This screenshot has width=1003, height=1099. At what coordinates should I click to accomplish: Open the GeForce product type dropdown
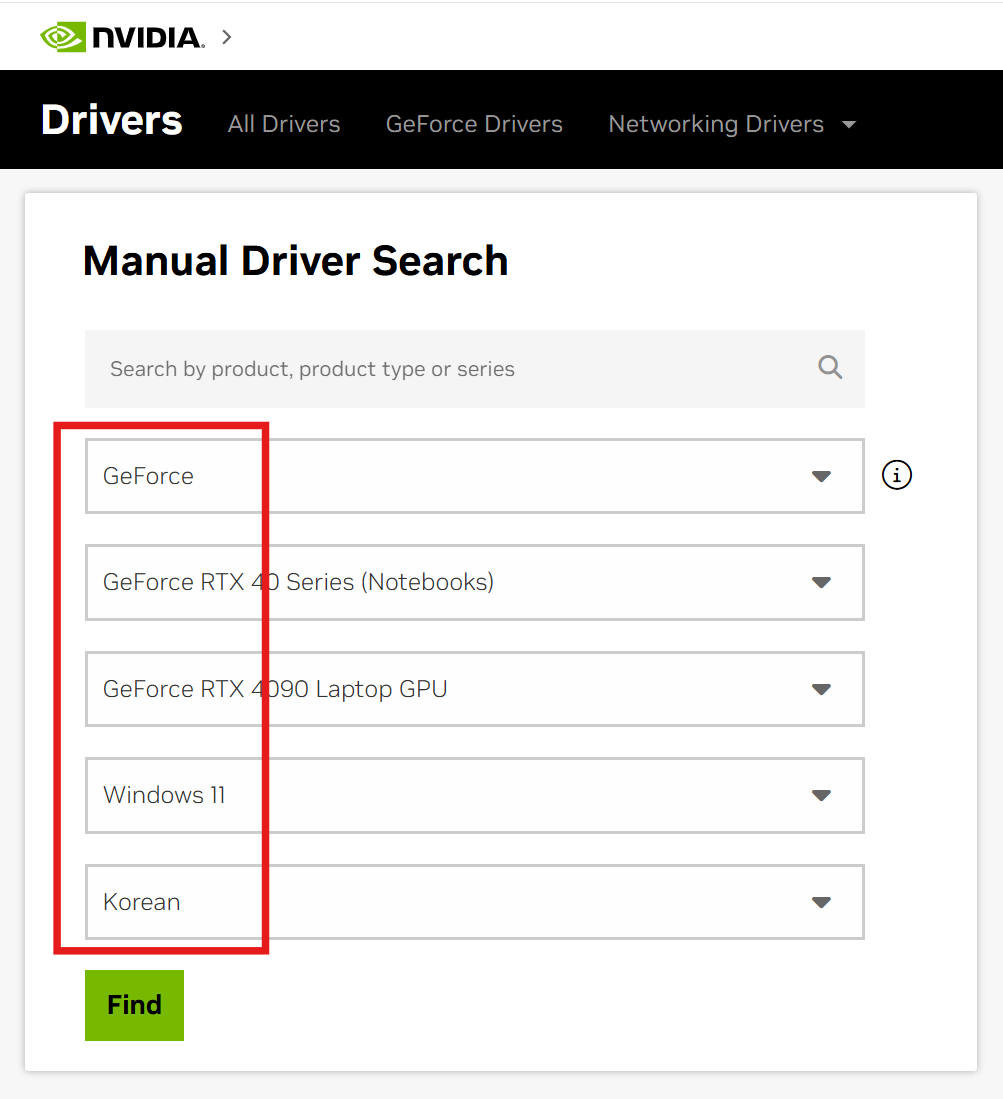475,476
